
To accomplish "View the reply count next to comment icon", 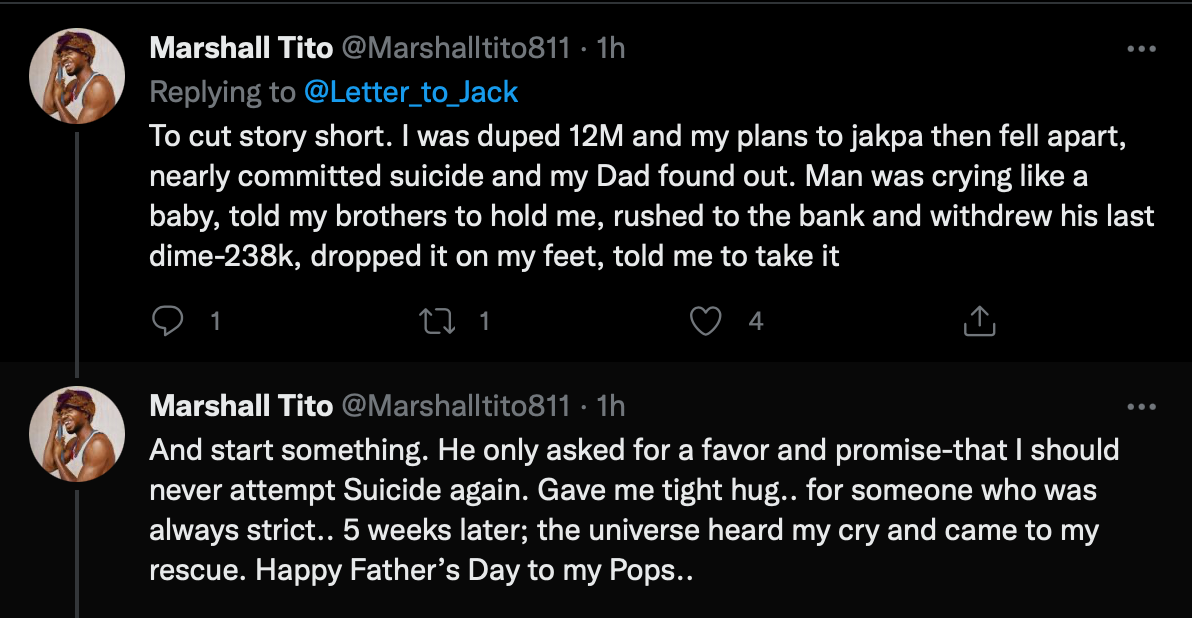I will point(215,322).
